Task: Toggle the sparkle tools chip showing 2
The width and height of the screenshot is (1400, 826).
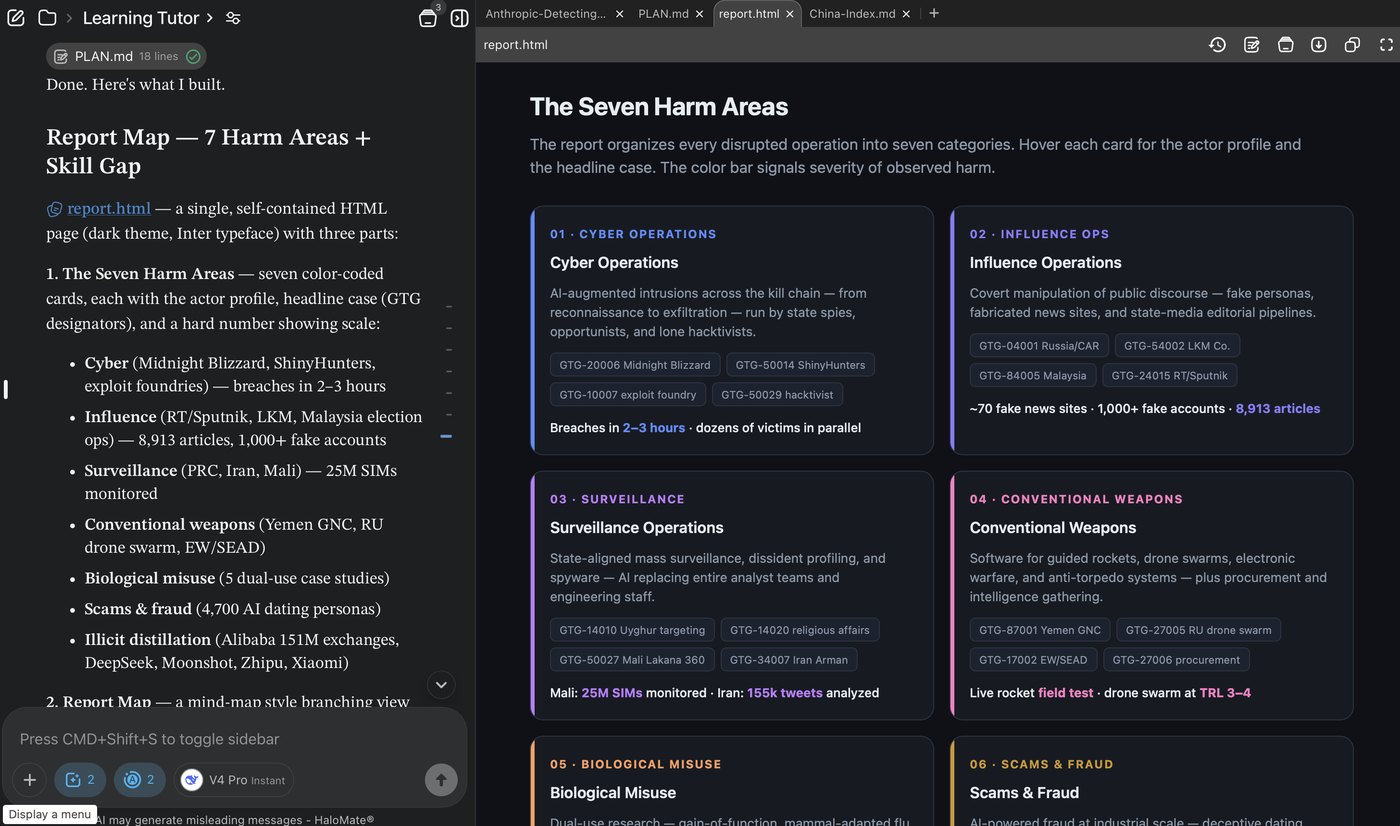Action: click(80, 780)
